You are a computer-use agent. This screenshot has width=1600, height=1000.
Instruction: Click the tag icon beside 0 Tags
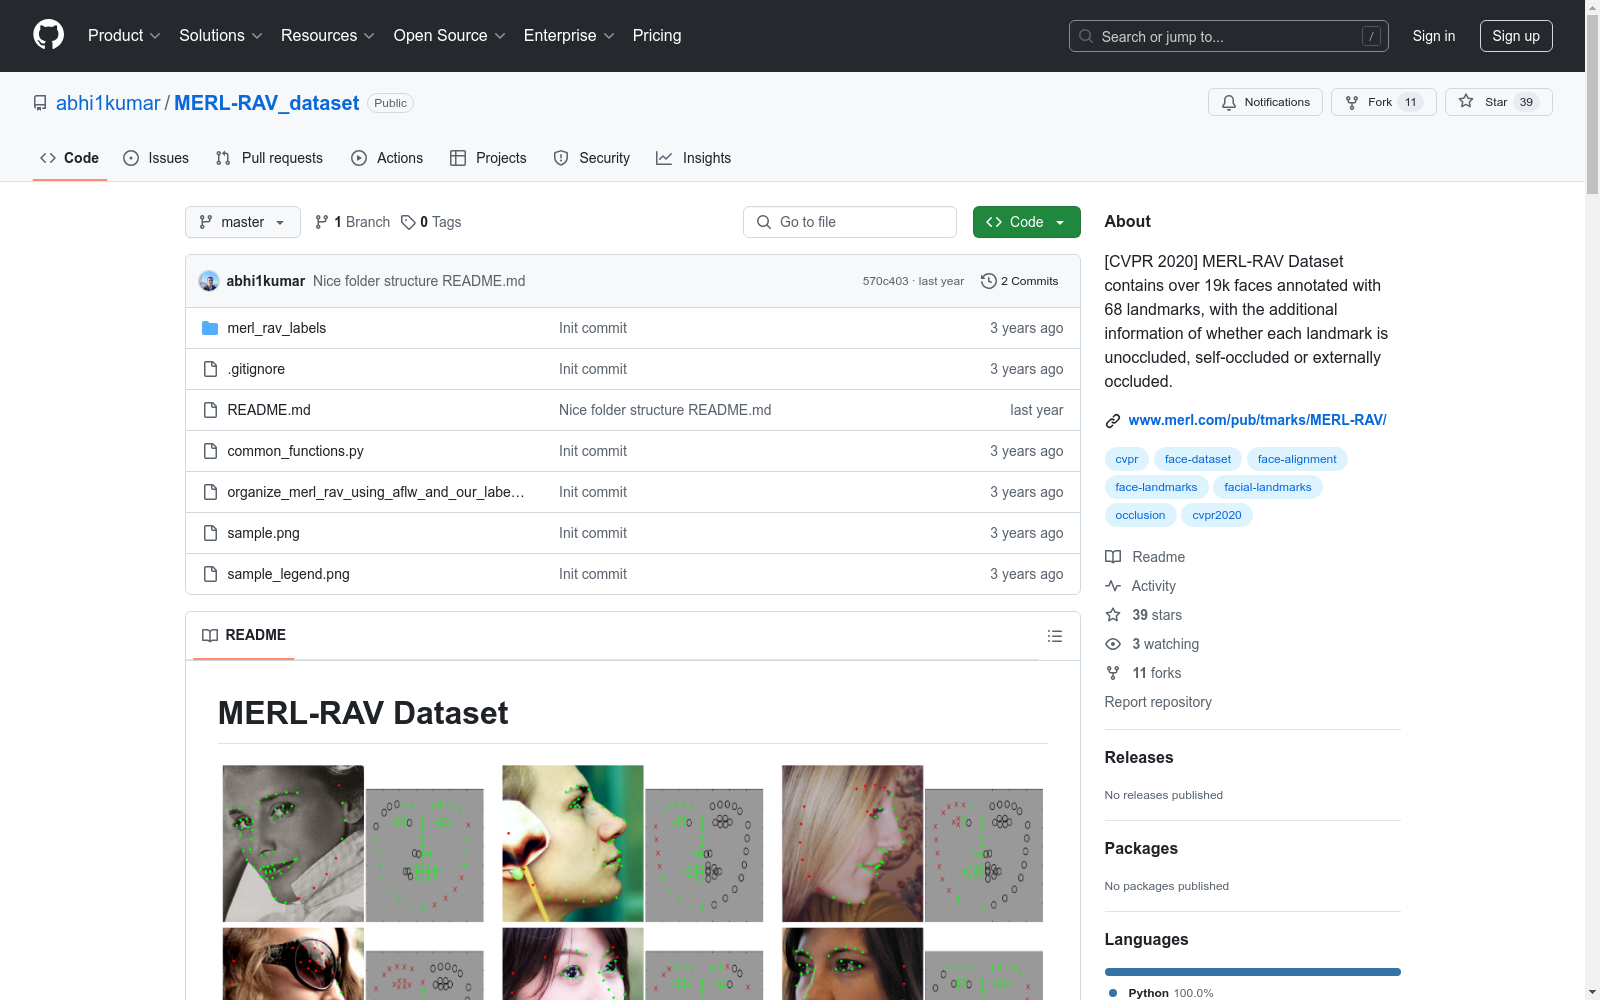(x=408, y=222)
